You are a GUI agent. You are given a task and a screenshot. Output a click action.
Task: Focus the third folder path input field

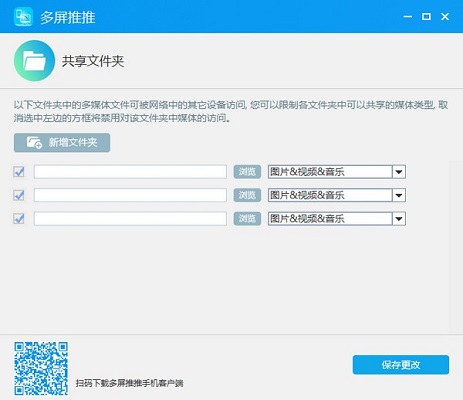click(130, 219)
